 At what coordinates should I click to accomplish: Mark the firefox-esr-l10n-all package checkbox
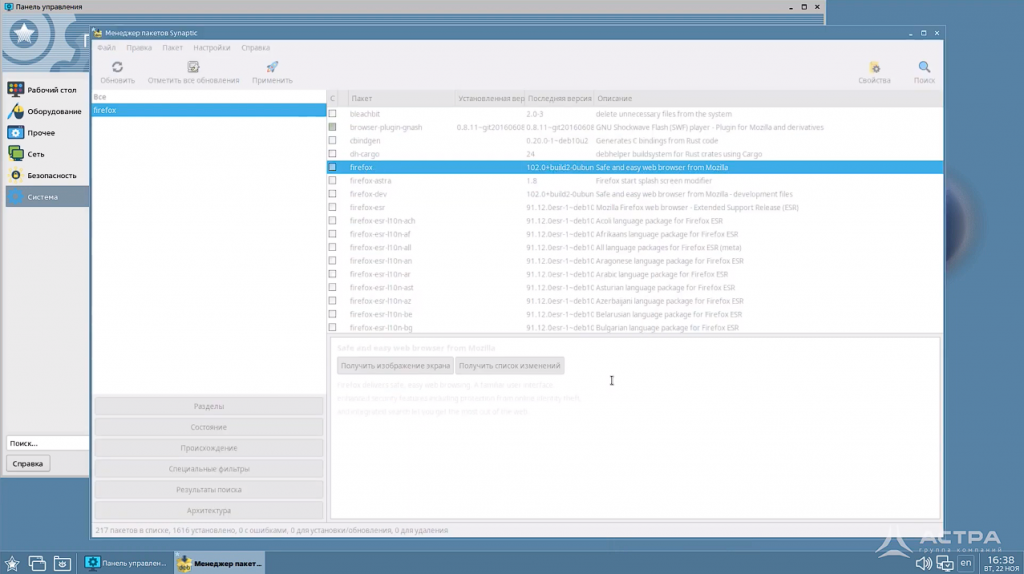click(x=332, y=247)
